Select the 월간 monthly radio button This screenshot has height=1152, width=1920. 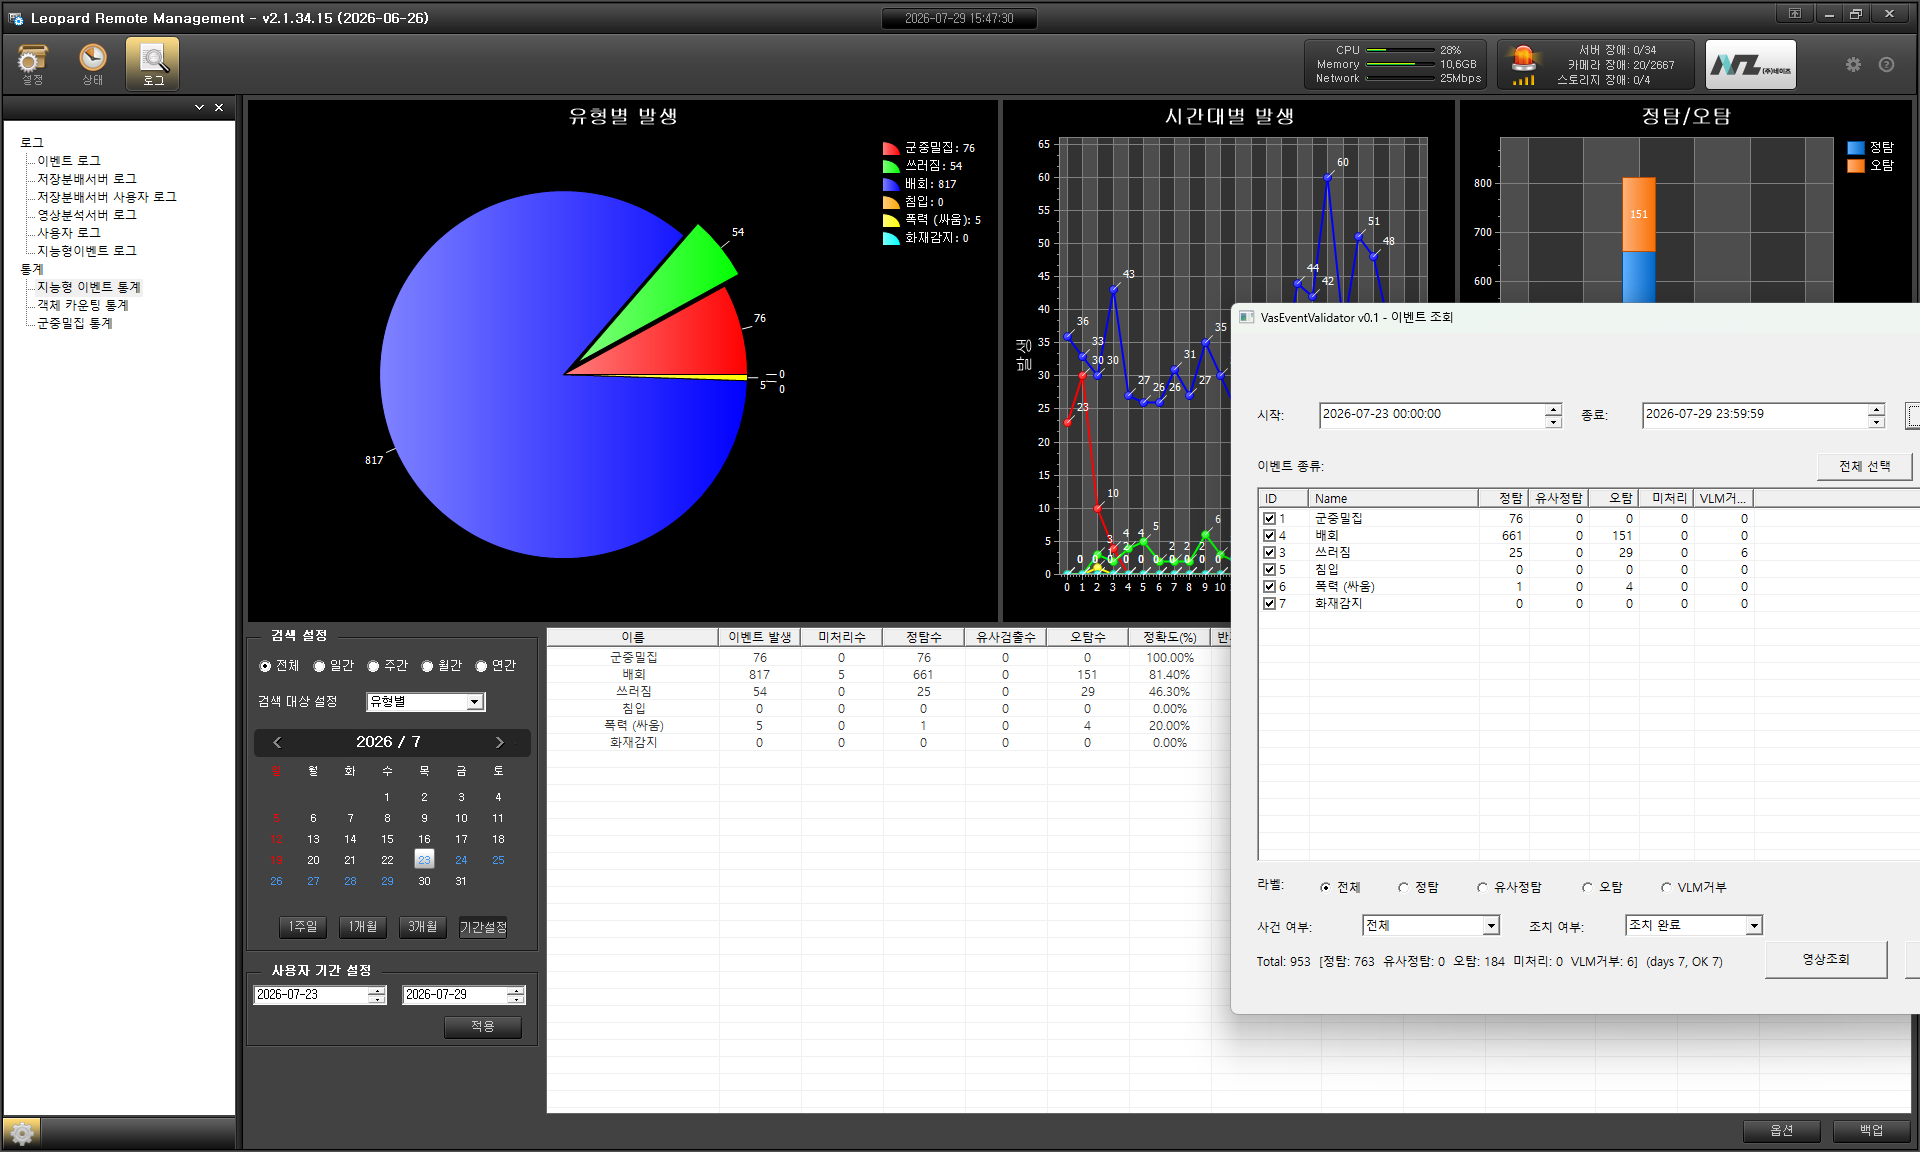click(x=427, y=666)
